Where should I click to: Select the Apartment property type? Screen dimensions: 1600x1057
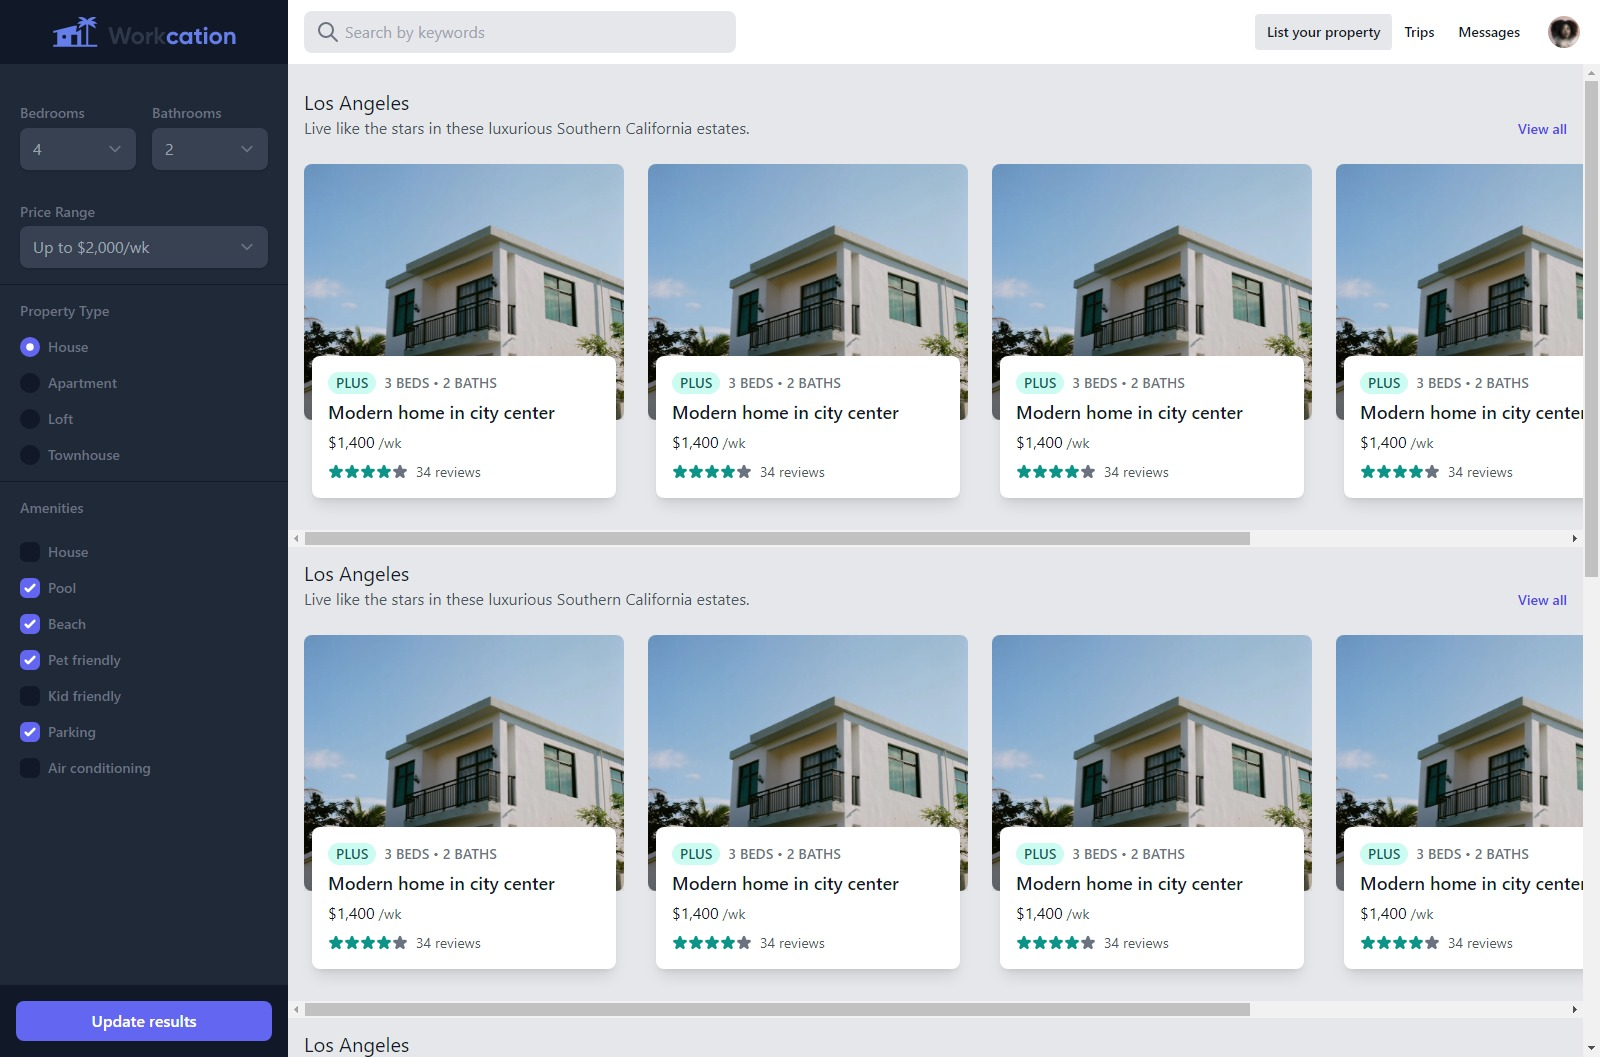(30, 383)
